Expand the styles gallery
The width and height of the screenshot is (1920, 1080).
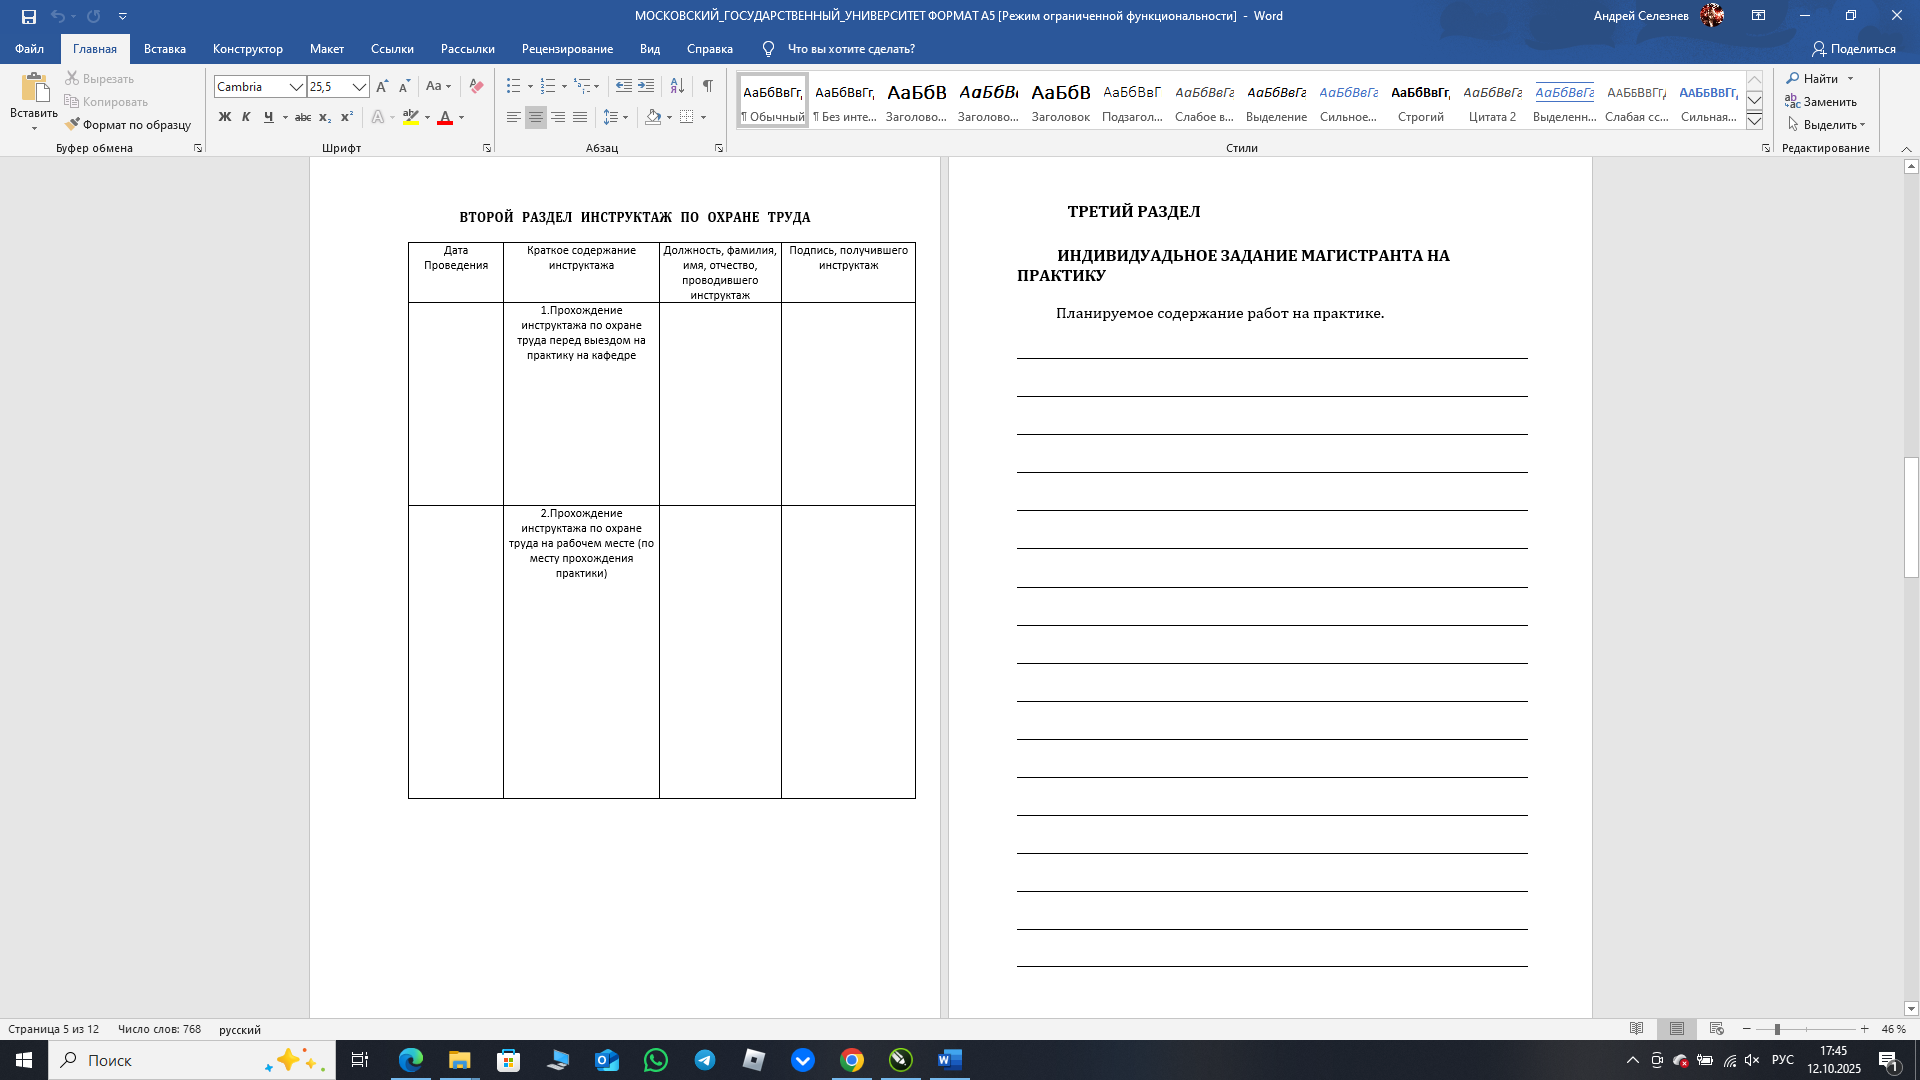(x=1754, y=121)
